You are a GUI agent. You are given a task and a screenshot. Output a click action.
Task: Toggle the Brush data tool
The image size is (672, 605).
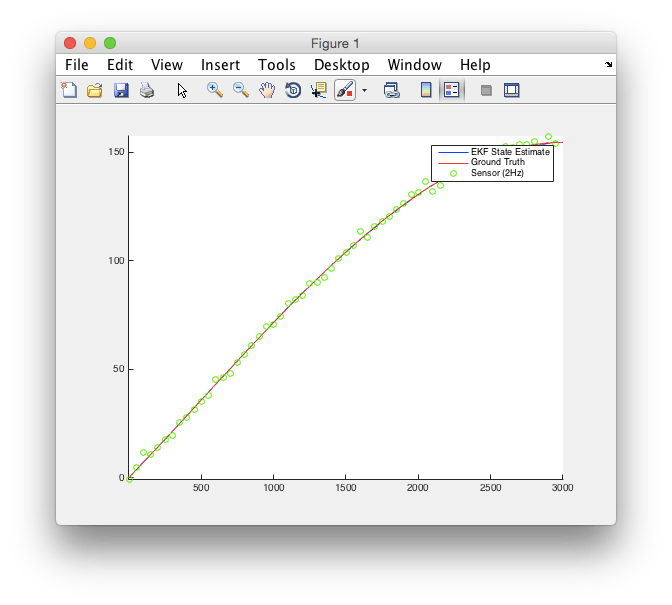(x=345, y=90)
